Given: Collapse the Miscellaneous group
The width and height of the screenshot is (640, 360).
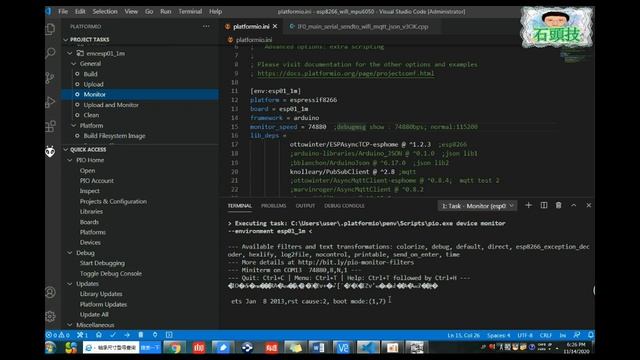Looking at the screenshot, I should pyautogui.click(x=70, y=325).
